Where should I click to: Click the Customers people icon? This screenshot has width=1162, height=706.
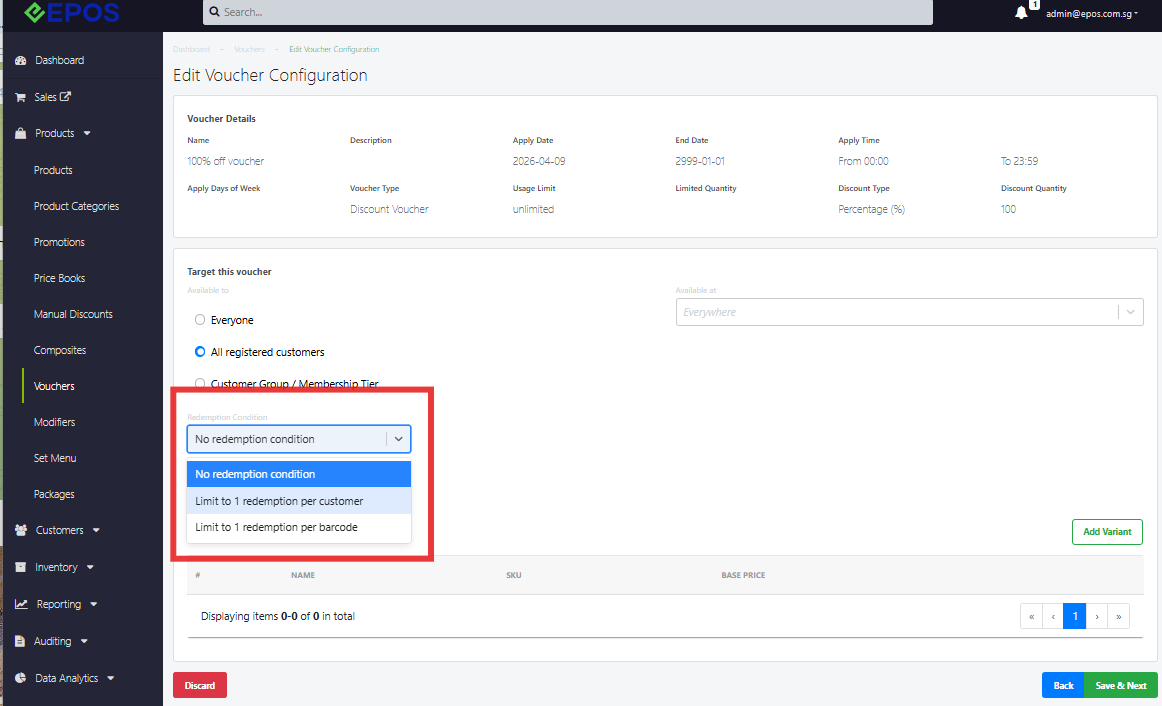pyautogui.click(x=21, y=530)
